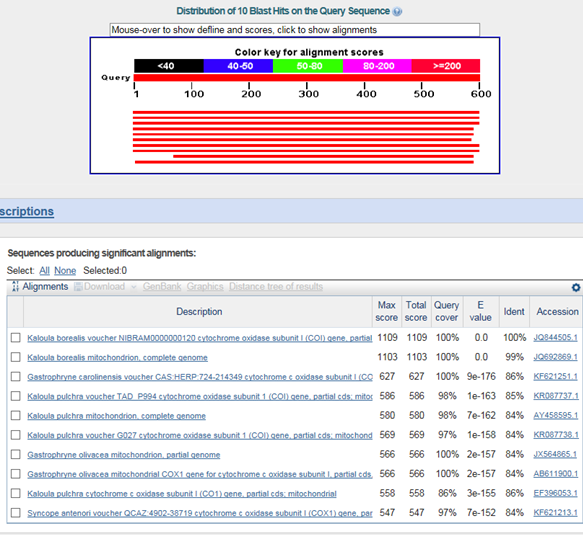
Task: Tick checkbox for Gastrophryne carolinensis voucher
Action: 16,377
